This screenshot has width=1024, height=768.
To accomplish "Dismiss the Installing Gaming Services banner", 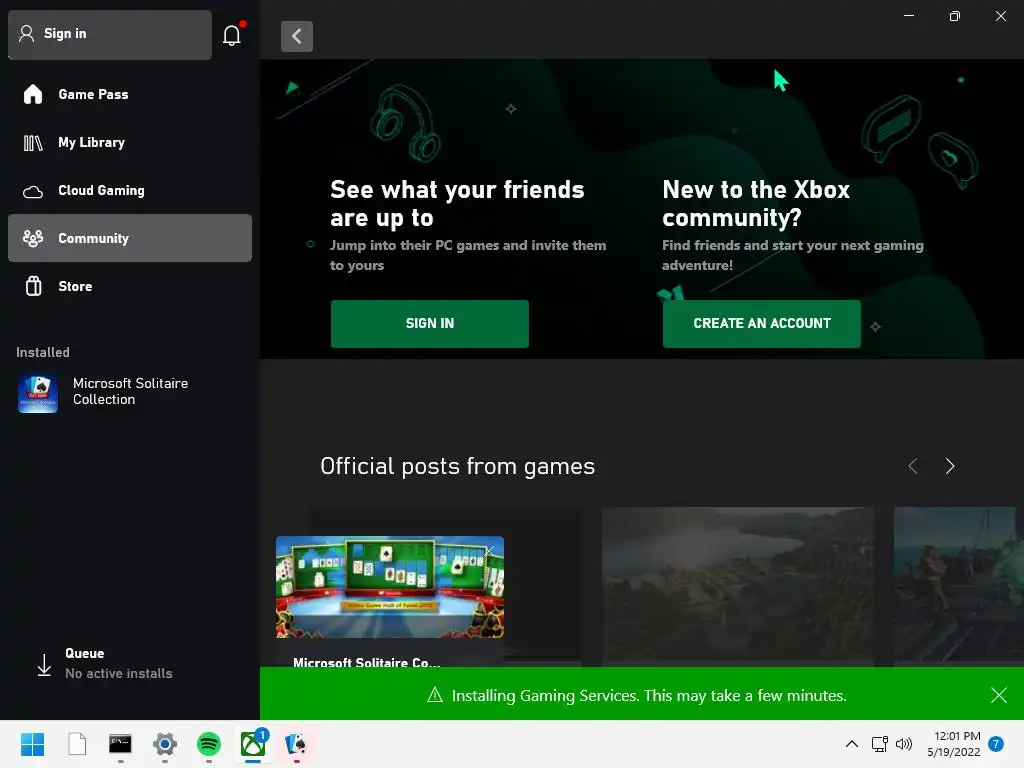I will (999, 695).
